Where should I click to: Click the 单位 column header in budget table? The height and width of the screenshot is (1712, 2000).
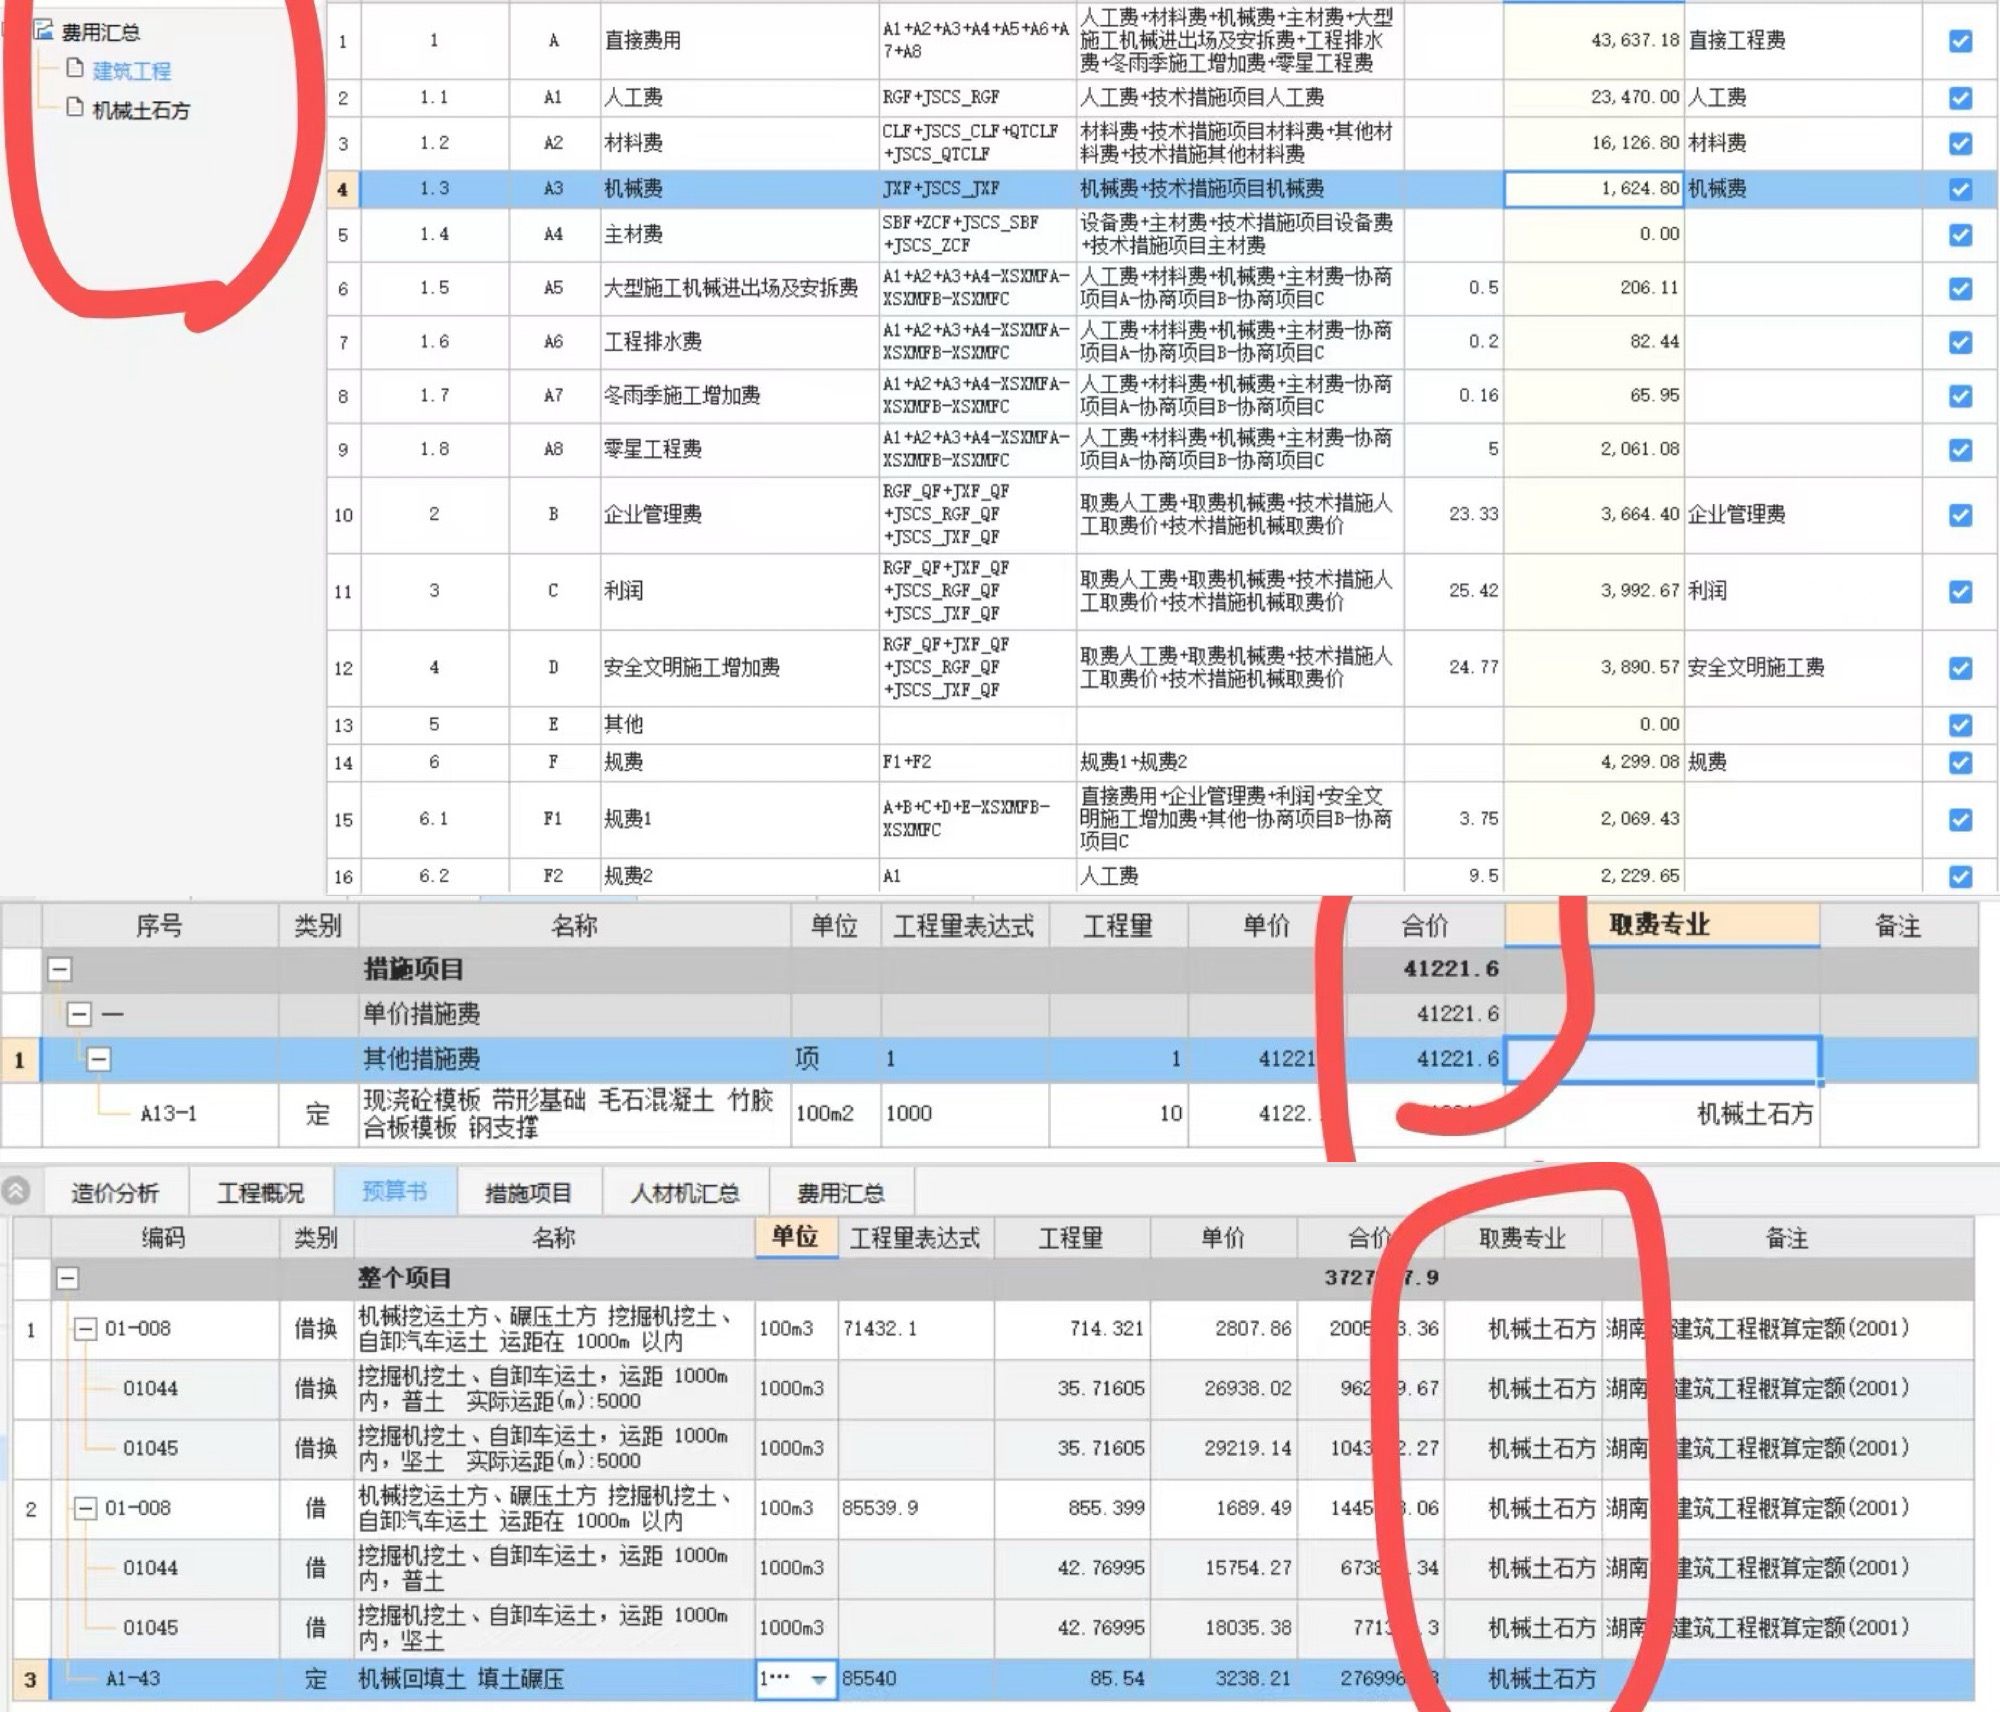pos(795,1238)
